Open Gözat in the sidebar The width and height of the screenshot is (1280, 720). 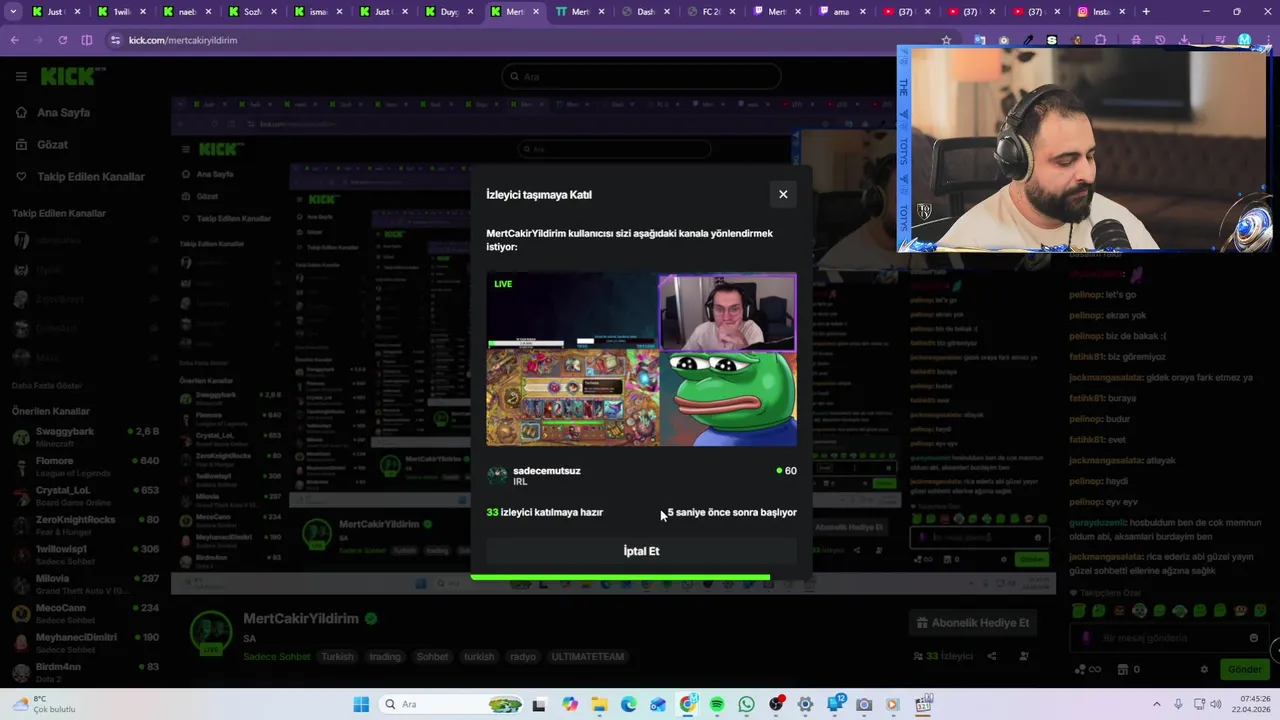[x=52, y=145]
